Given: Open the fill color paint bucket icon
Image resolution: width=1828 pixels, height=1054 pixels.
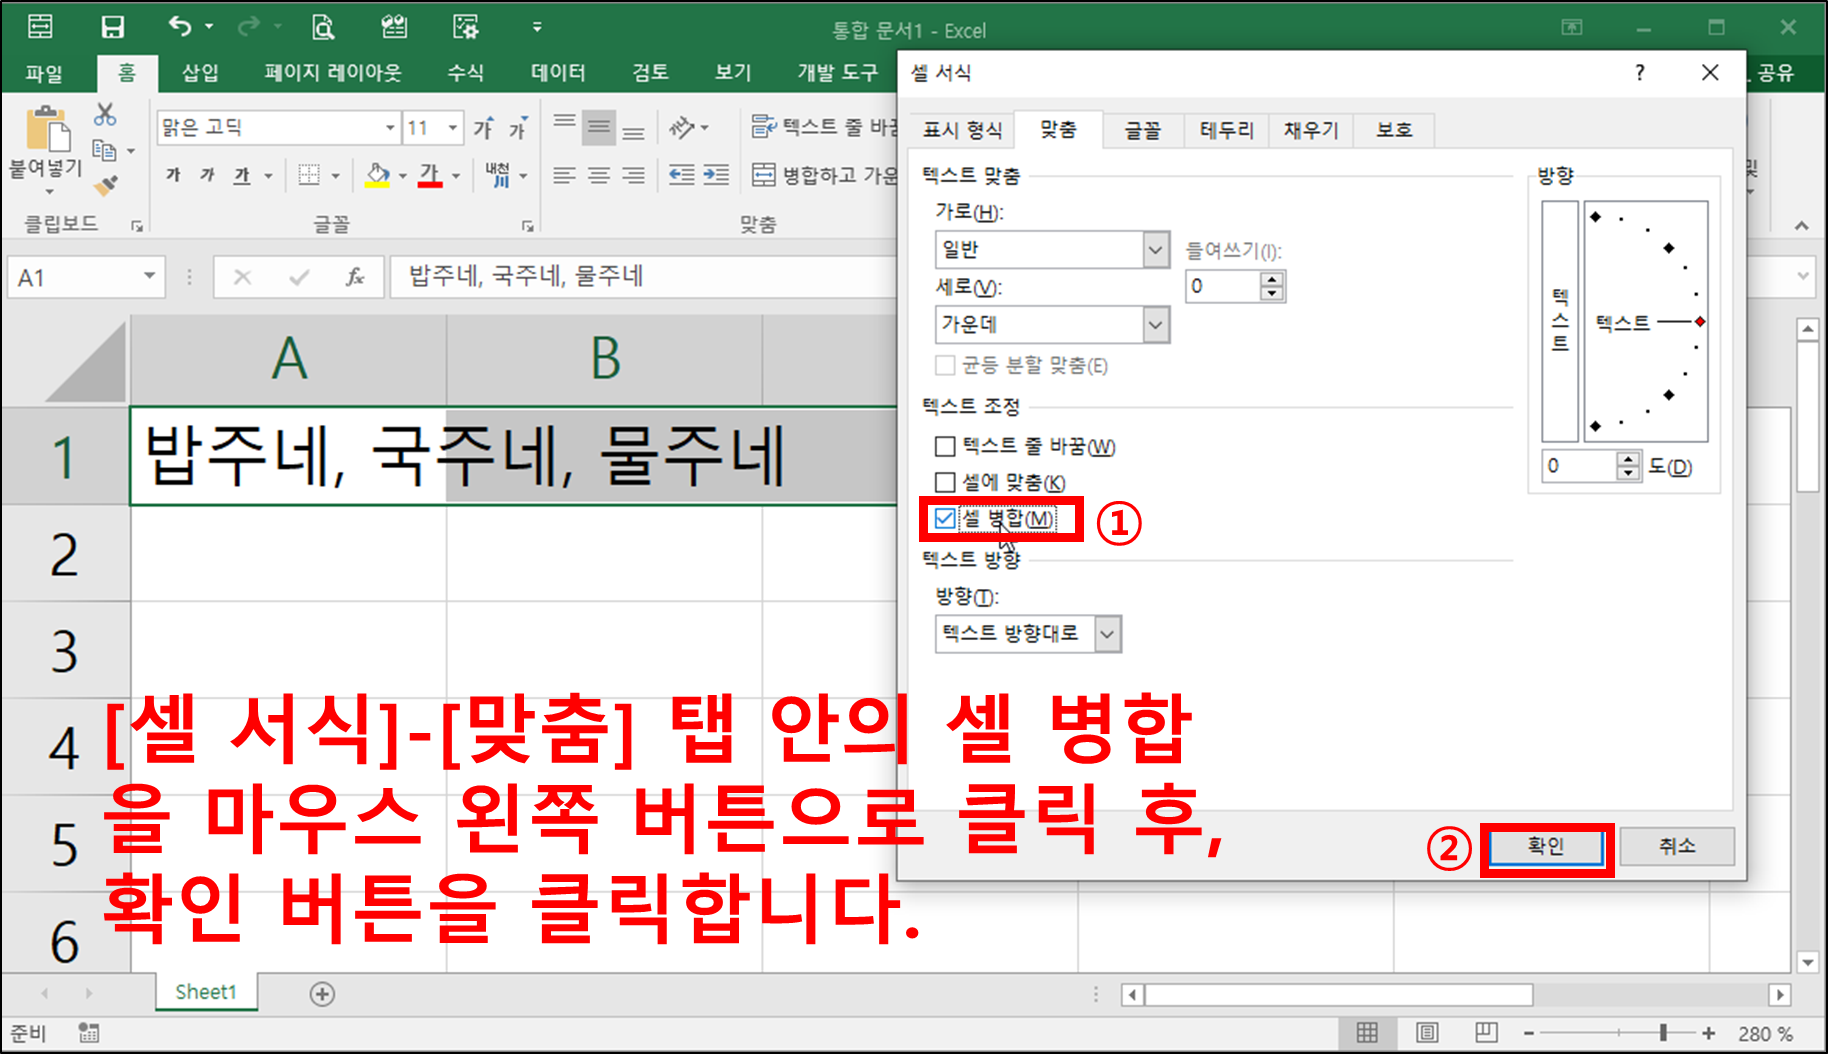Looking at the screenshot, I should pos(378,174).
